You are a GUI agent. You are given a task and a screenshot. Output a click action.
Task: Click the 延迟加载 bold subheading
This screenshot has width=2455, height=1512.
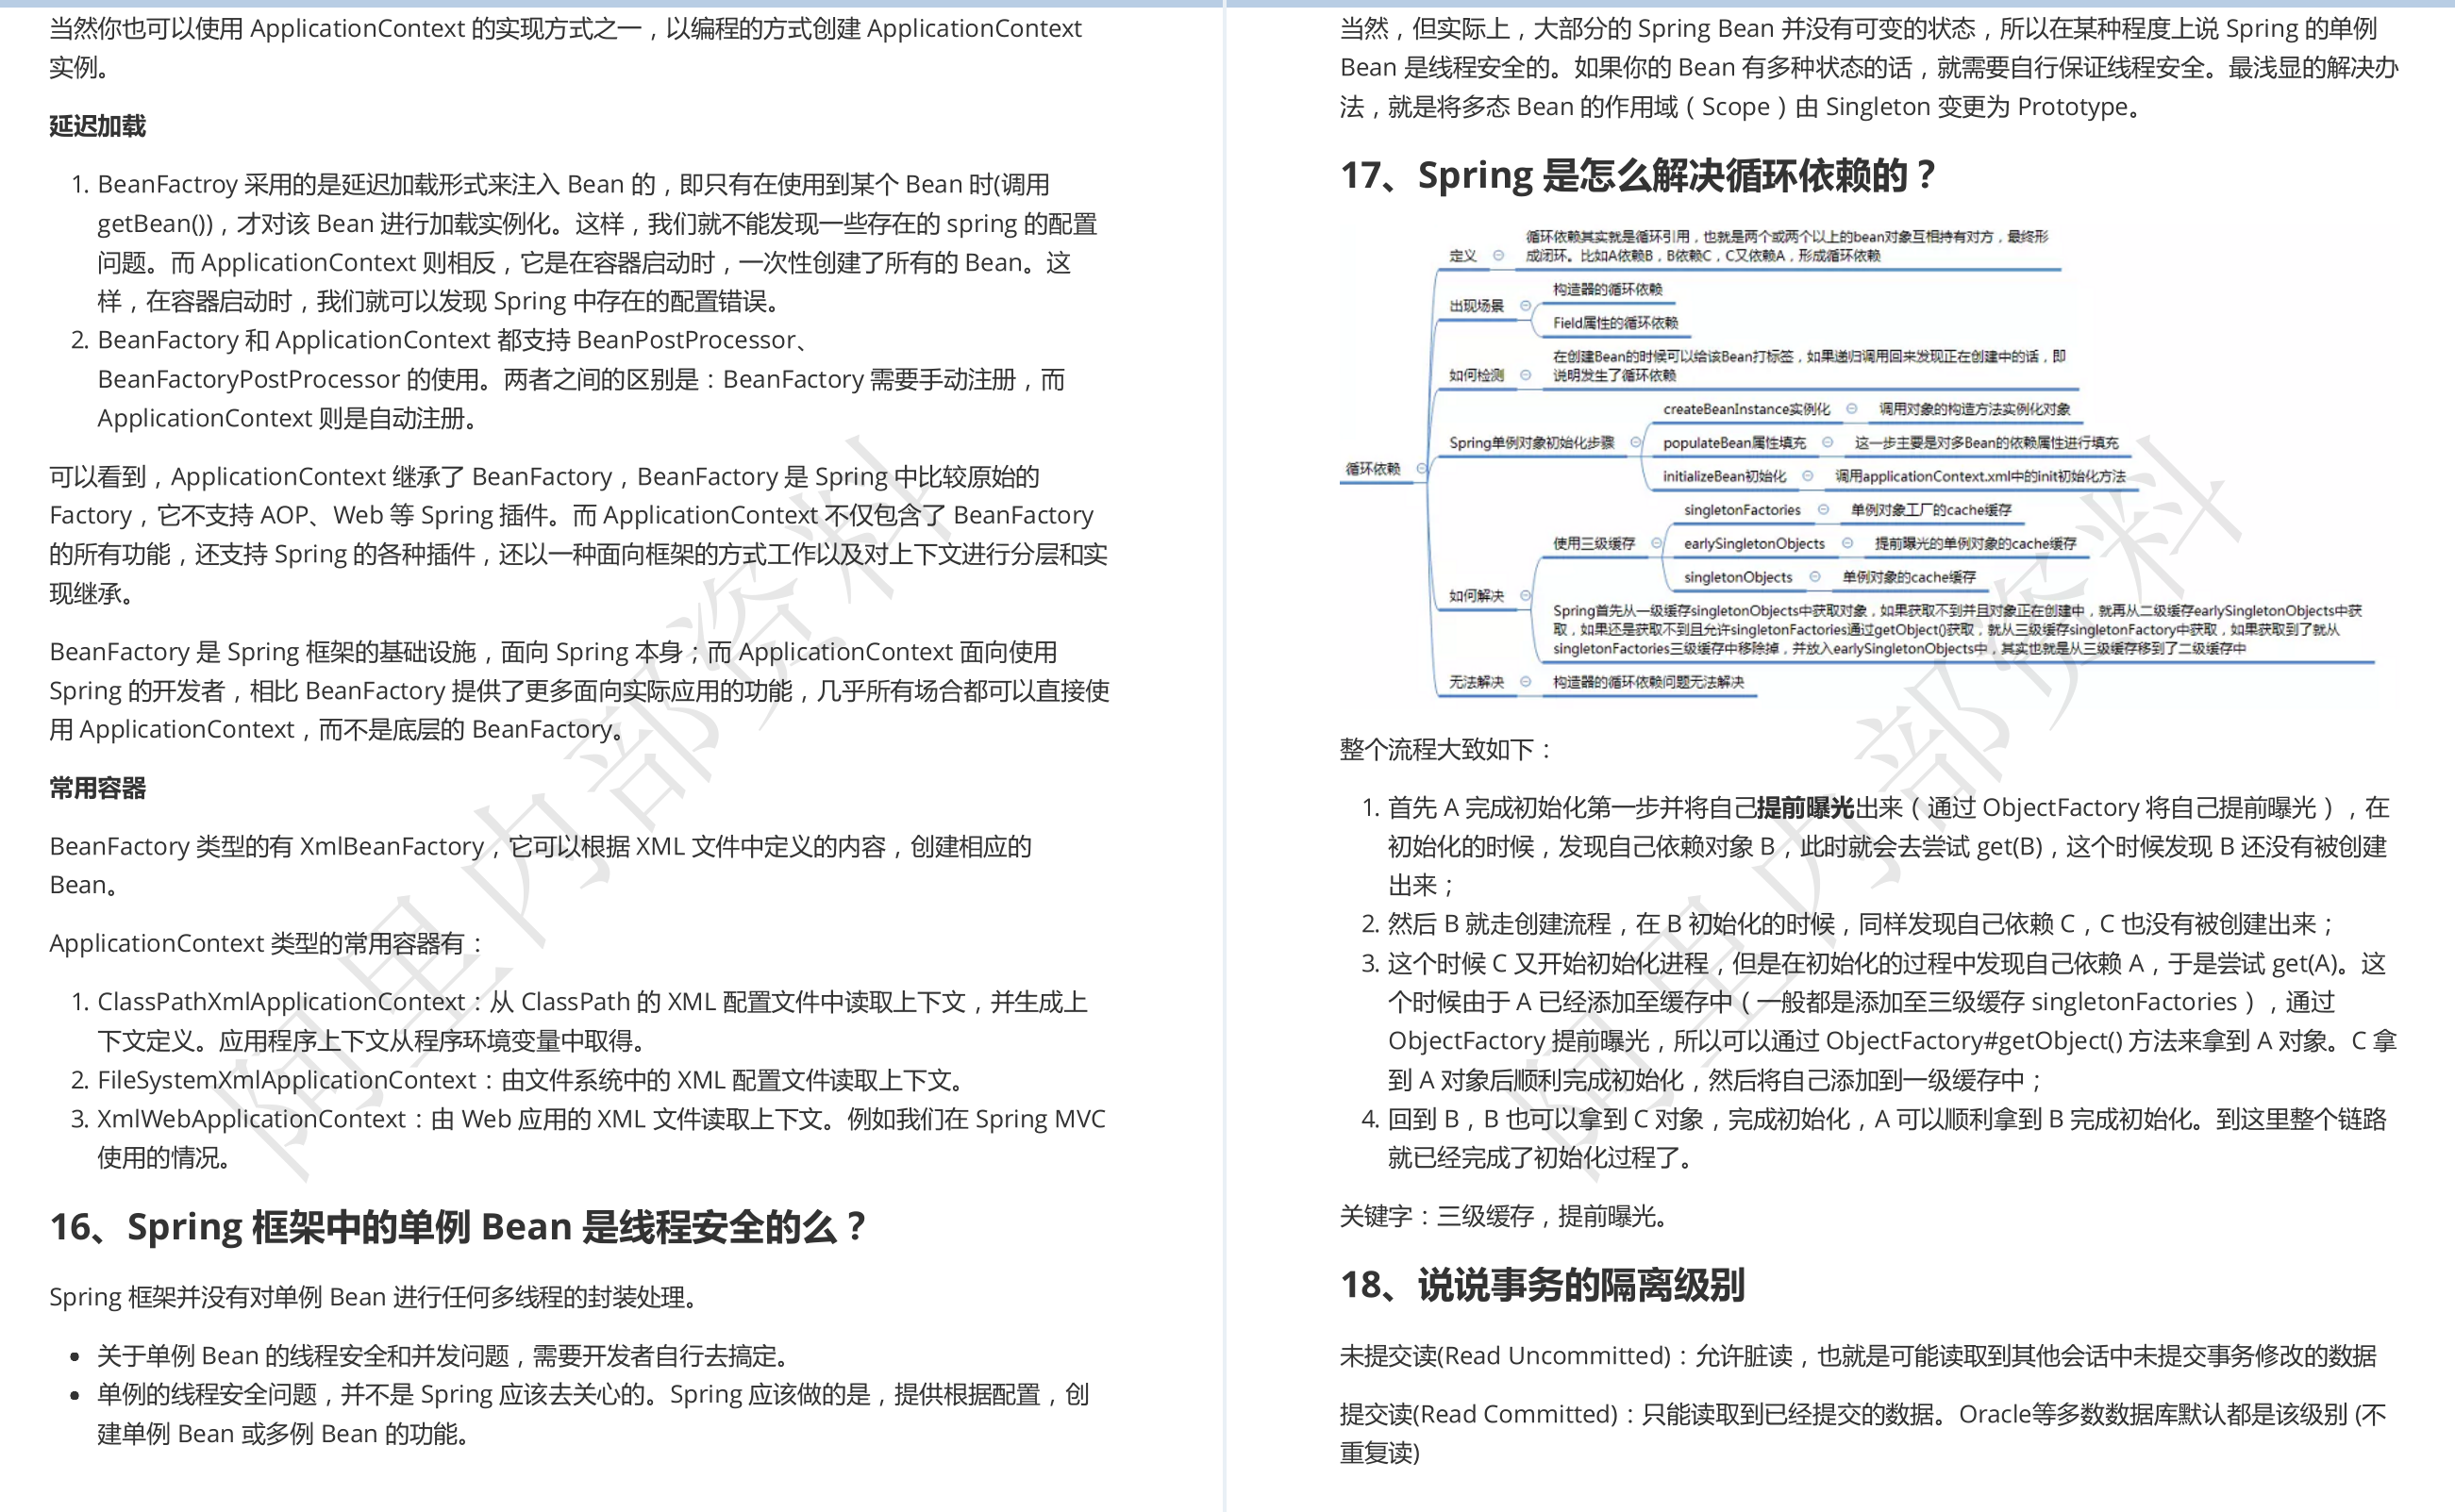tap(97, 126)
